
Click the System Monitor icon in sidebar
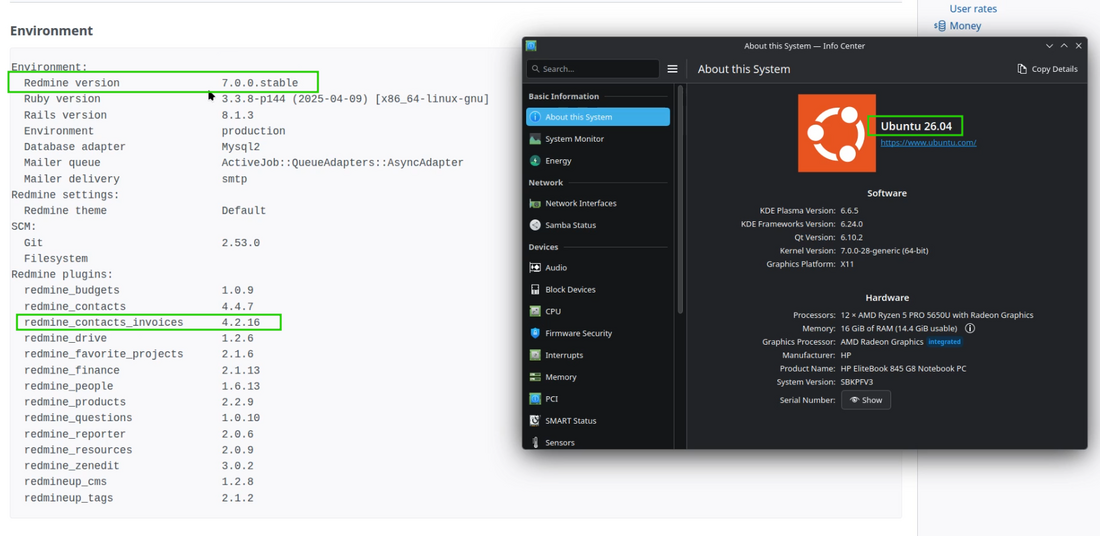click(x=535, y=139)
